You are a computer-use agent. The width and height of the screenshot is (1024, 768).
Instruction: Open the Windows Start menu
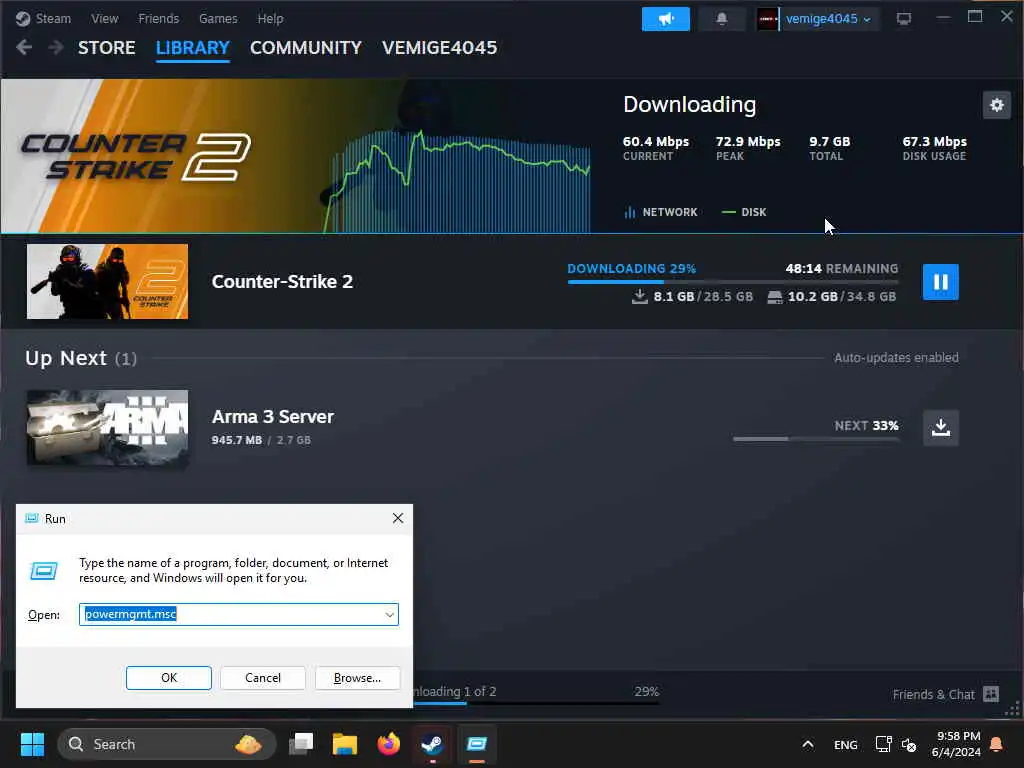32,744
